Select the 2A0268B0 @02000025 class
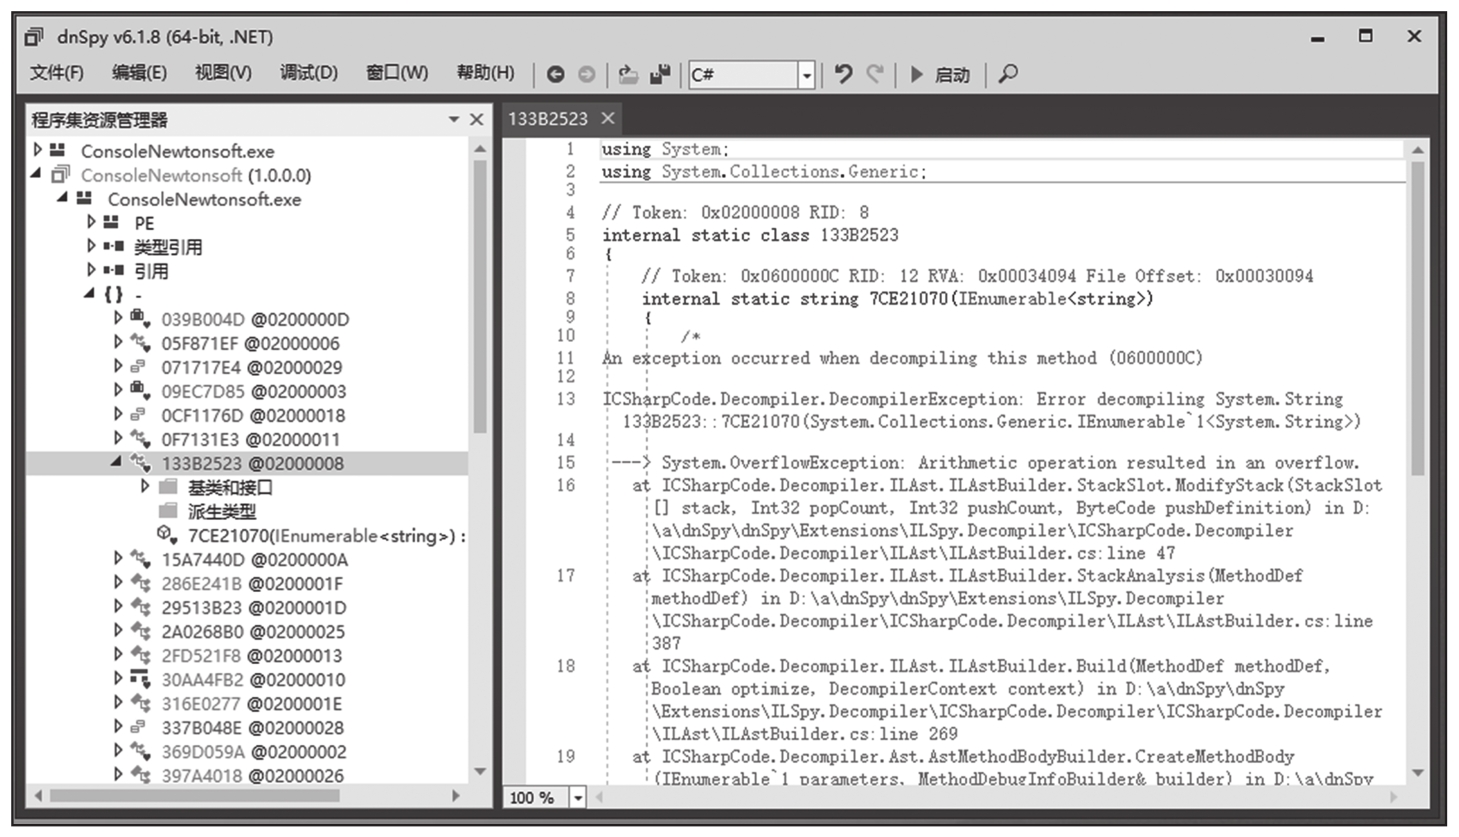Screen dimensions: 1459x837 click(x=253, y=631)
